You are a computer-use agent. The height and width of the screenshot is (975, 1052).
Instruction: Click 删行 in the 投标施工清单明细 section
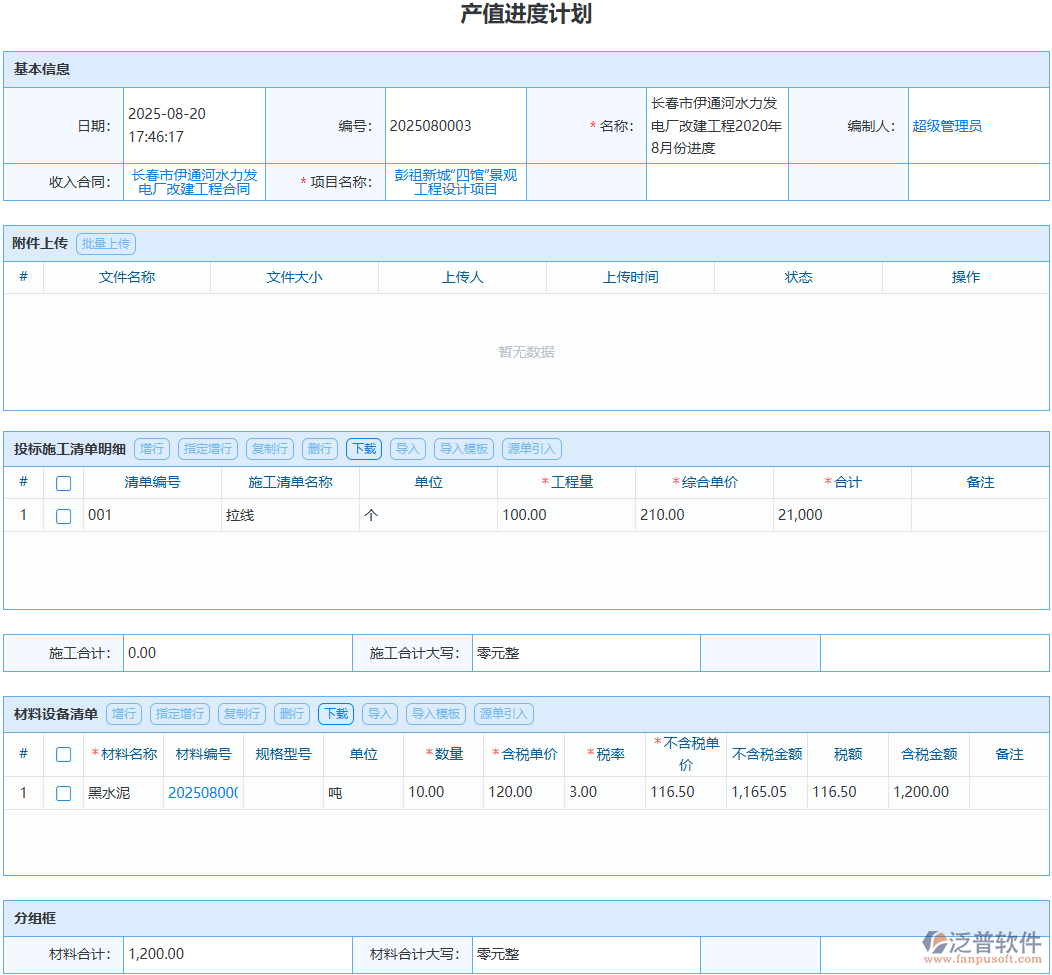[319, 448]
